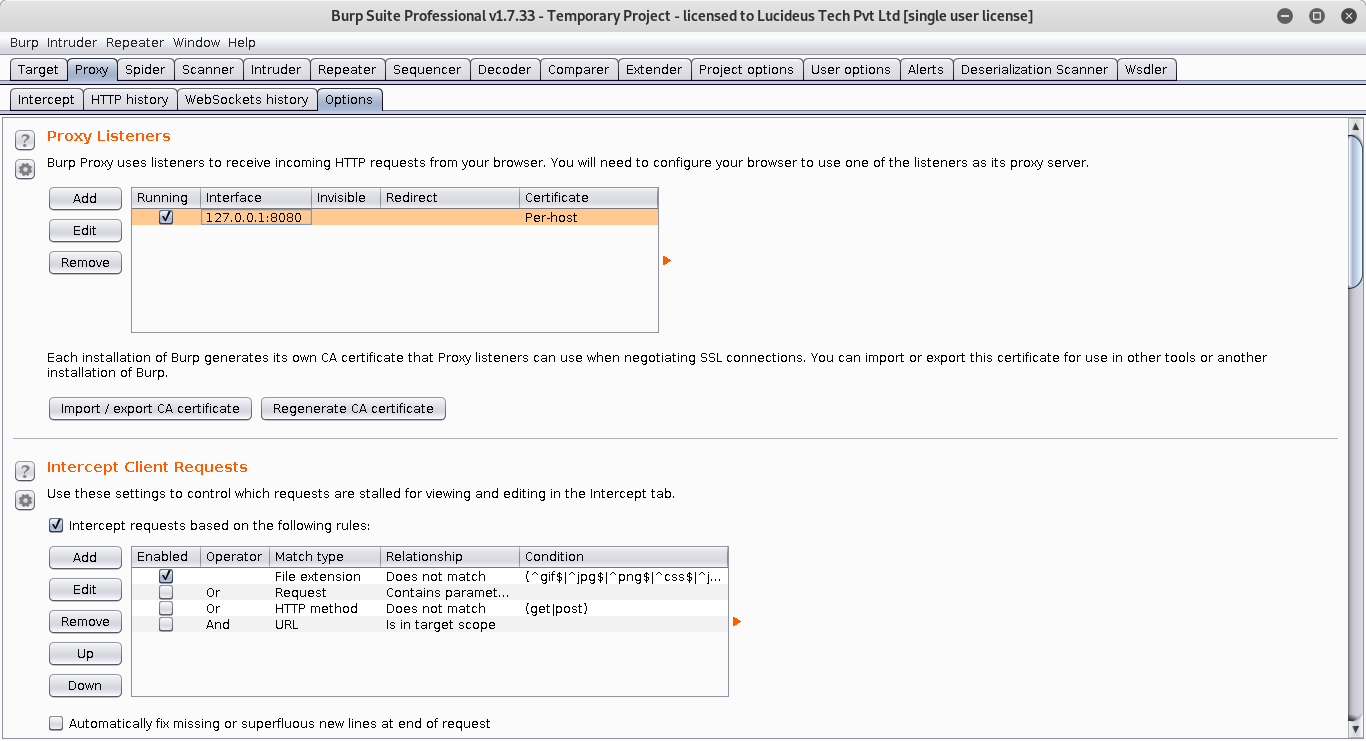
Task: Open help for Intercept Client Requests section
Action: pyautogui.click(x=25, y=471)
